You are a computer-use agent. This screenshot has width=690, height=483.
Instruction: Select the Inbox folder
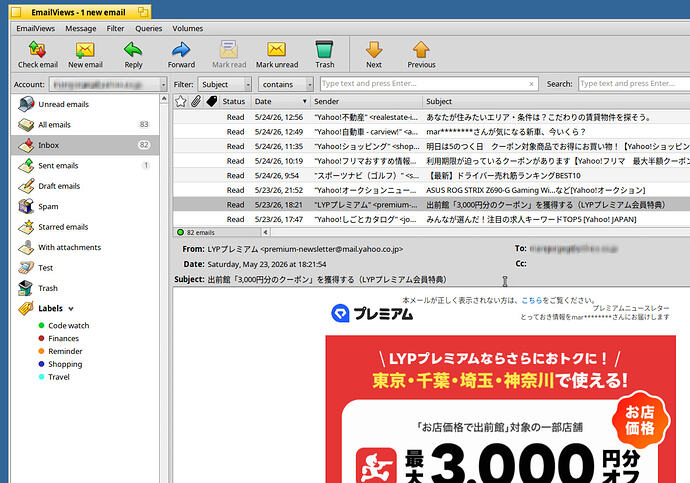[85, 145]
